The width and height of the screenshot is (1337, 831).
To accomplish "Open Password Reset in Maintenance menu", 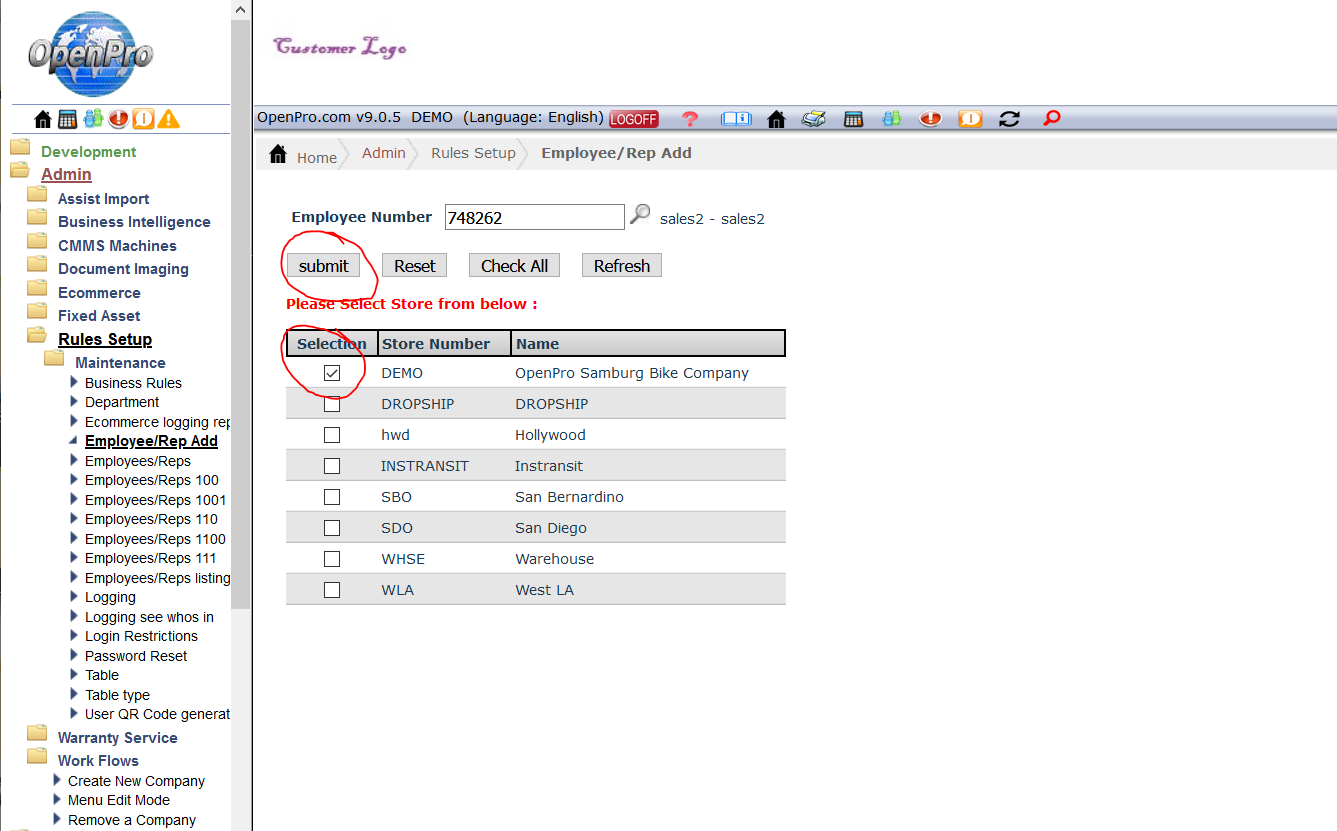I will coord(136,656).
